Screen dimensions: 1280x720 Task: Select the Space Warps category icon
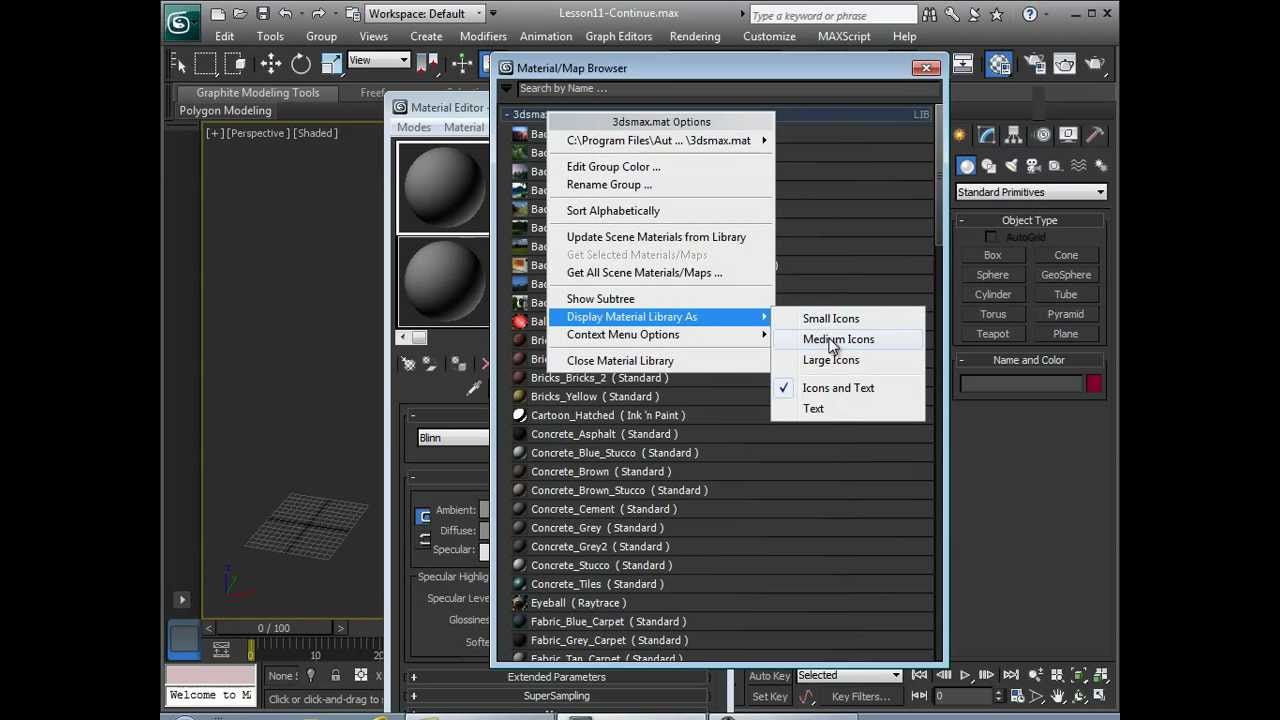[1079, 166]
